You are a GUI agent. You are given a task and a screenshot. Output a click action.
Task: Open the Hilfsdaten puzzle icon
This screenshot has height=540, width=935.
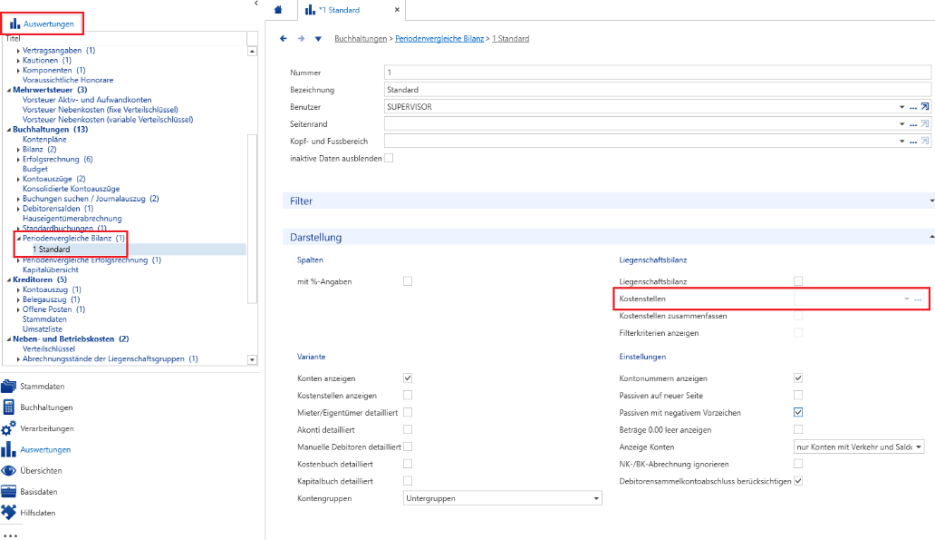click(8, 513)
